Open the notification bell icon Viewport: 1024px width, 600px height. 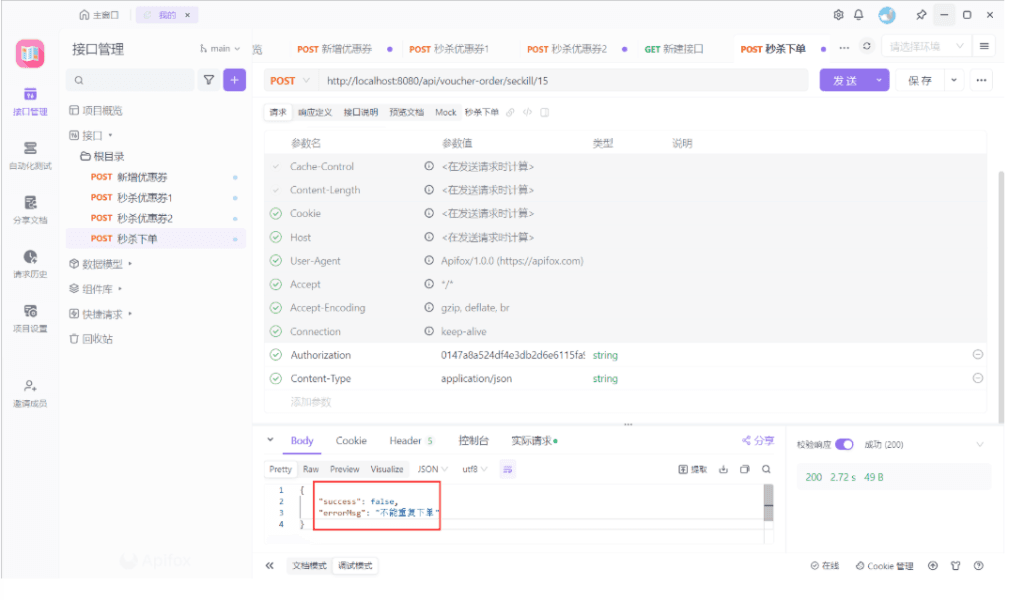point(858,15)
